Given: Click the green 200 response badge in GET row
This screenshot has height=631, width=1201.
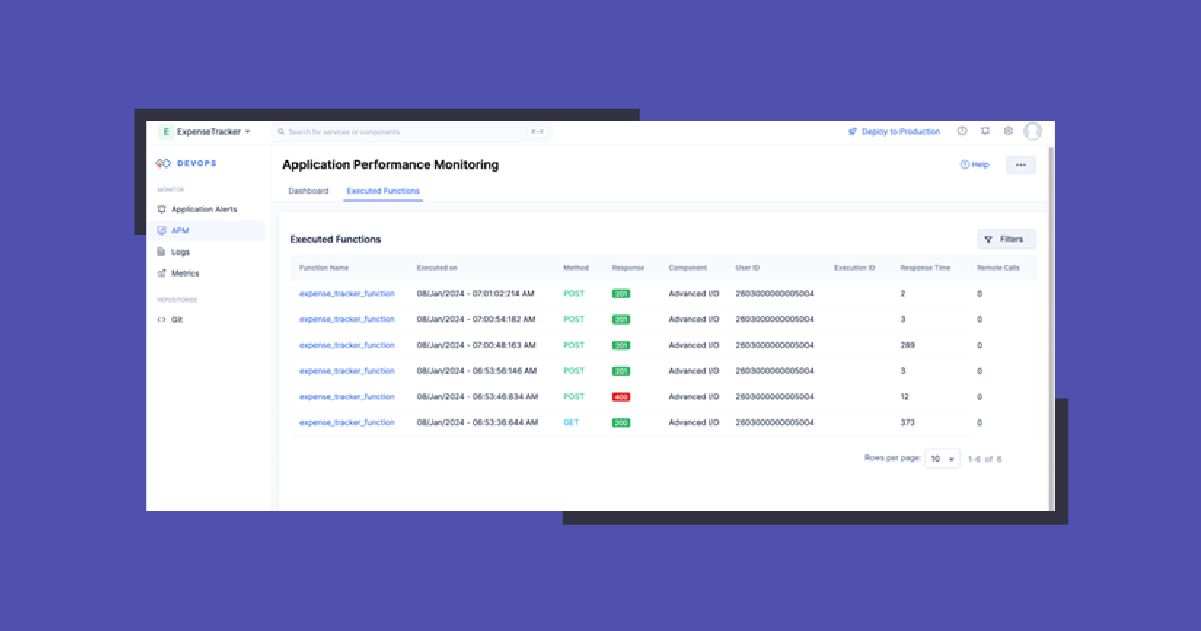Looking at the screenshot, I should pos(621,423).
